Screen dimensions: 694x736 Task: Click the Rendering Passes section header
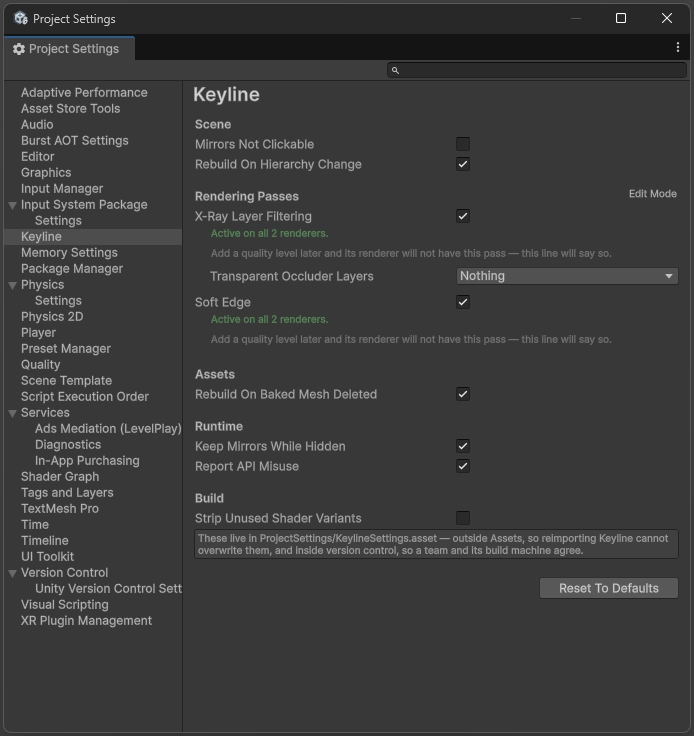247,196
